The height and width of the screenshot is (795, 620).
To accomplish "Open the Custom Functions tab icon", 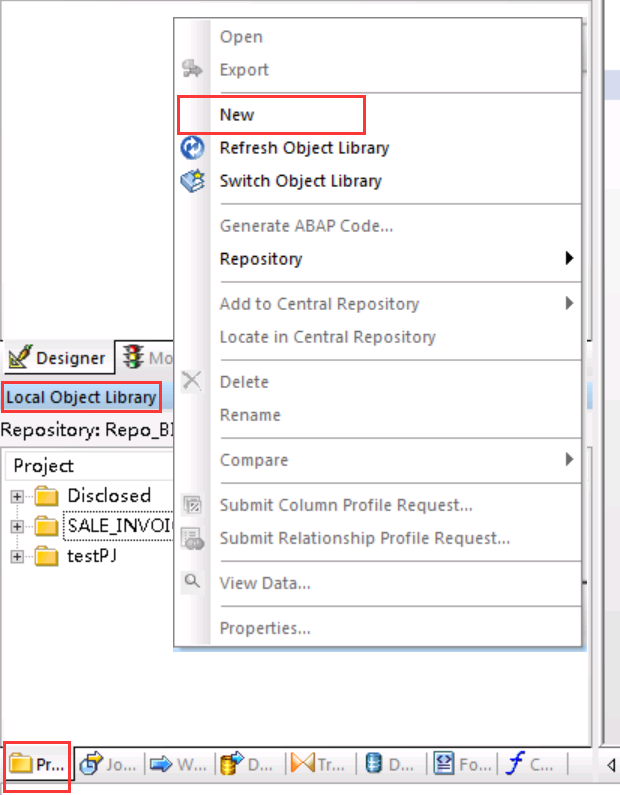I will tap(514, 765).
